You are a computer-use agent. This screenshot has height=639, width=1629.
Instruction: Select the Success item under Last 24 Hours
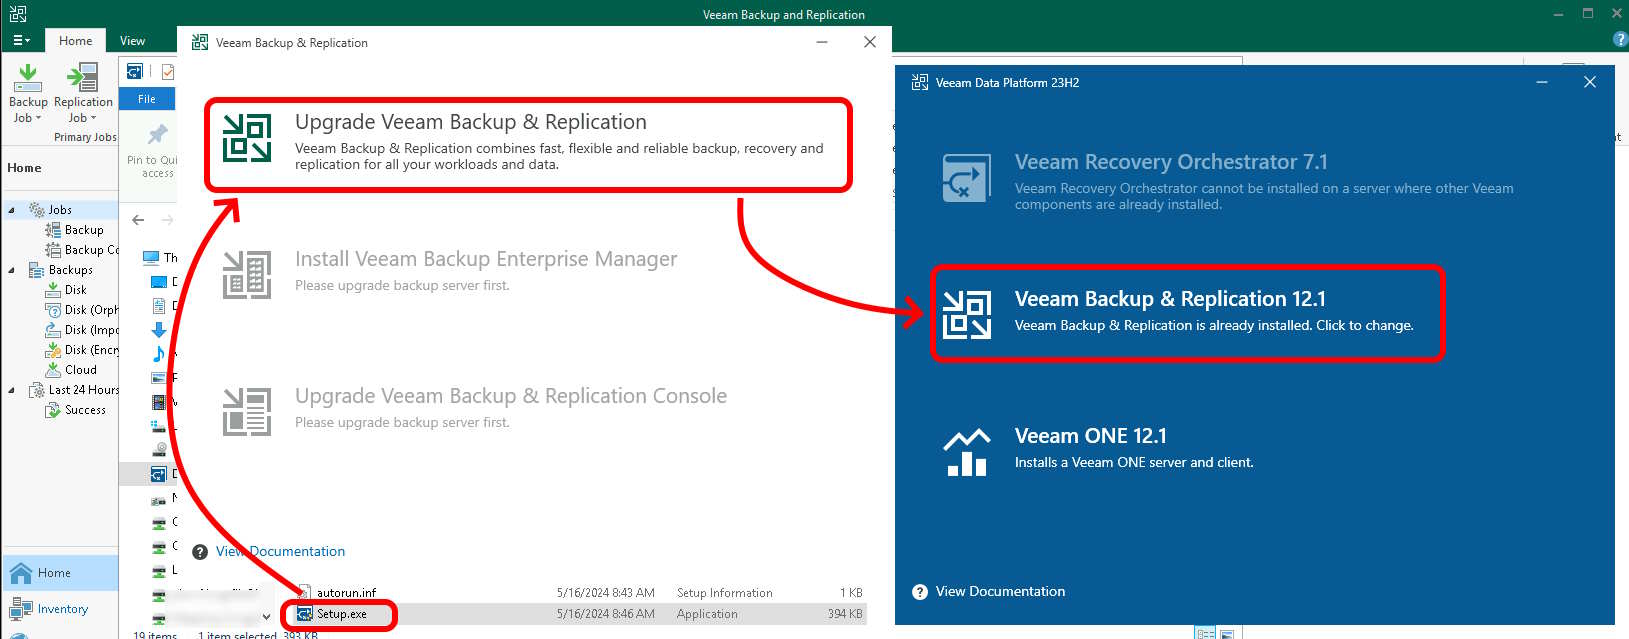point(84,410)
